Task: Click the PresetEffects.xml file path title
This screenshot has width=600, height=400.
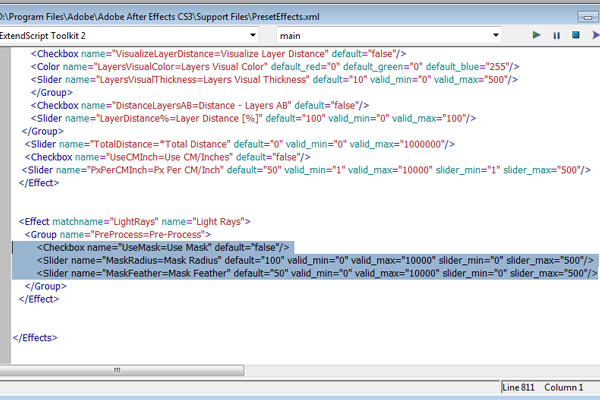Action: 159,17
